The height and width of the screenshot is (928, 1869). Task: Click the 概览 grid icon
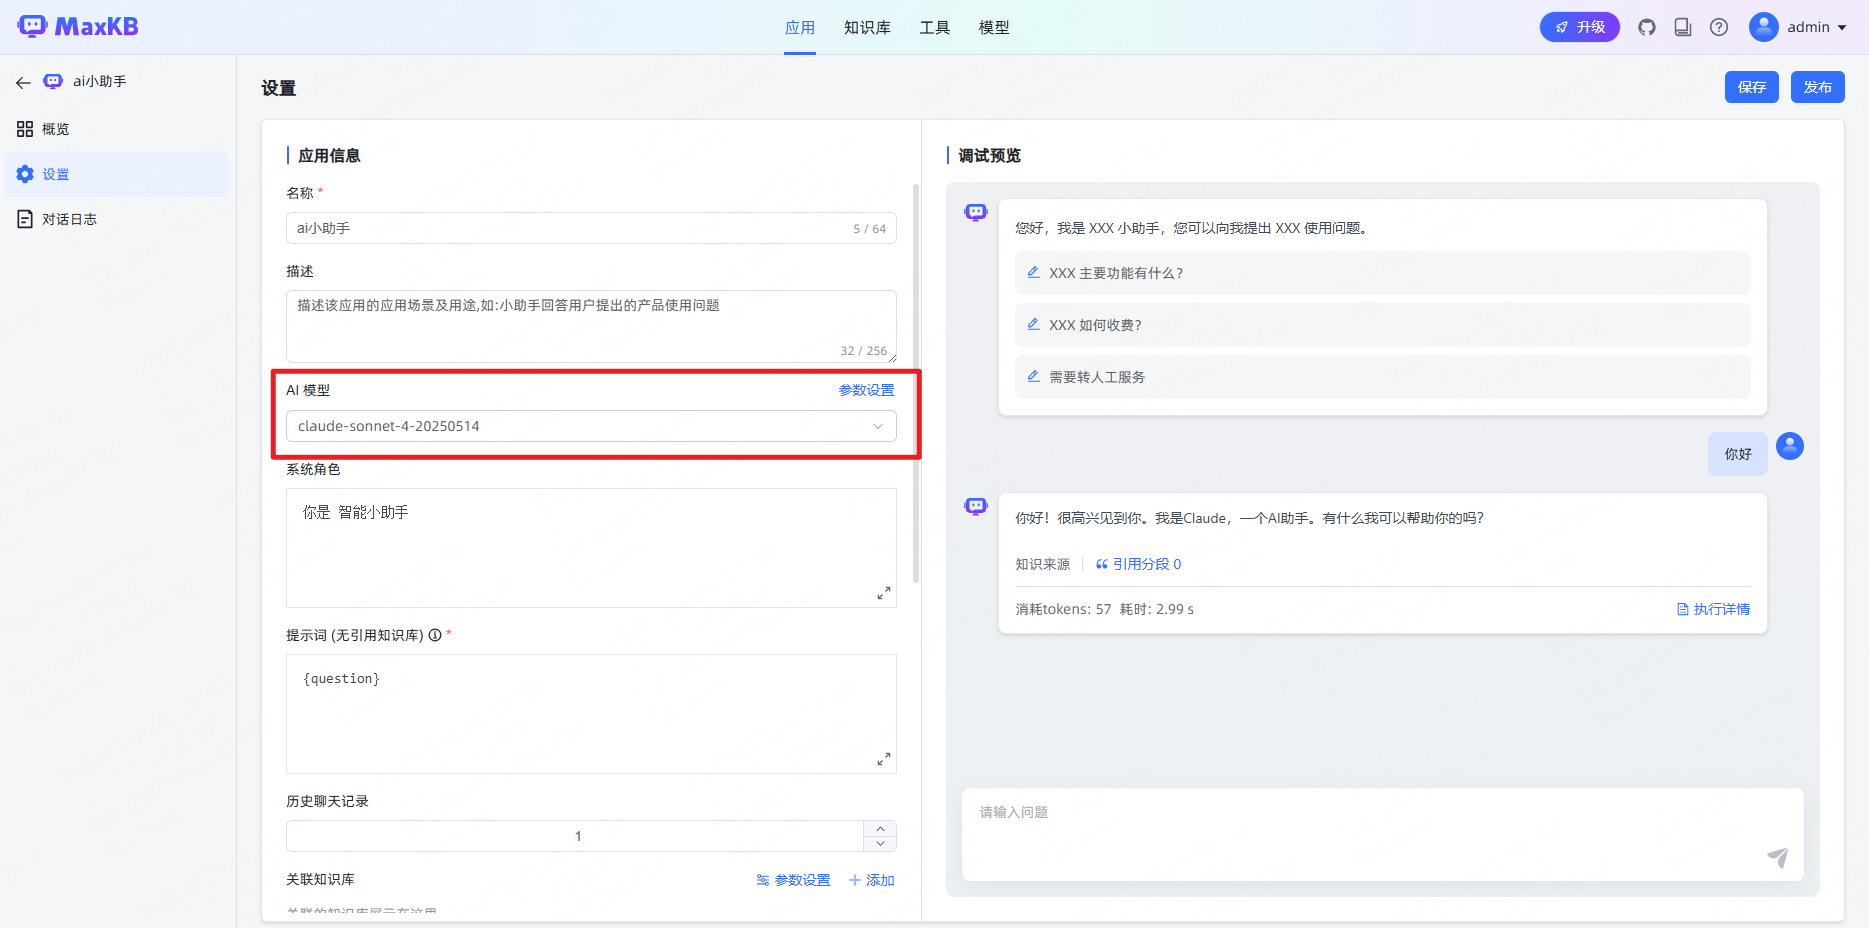tap(25, 129)
